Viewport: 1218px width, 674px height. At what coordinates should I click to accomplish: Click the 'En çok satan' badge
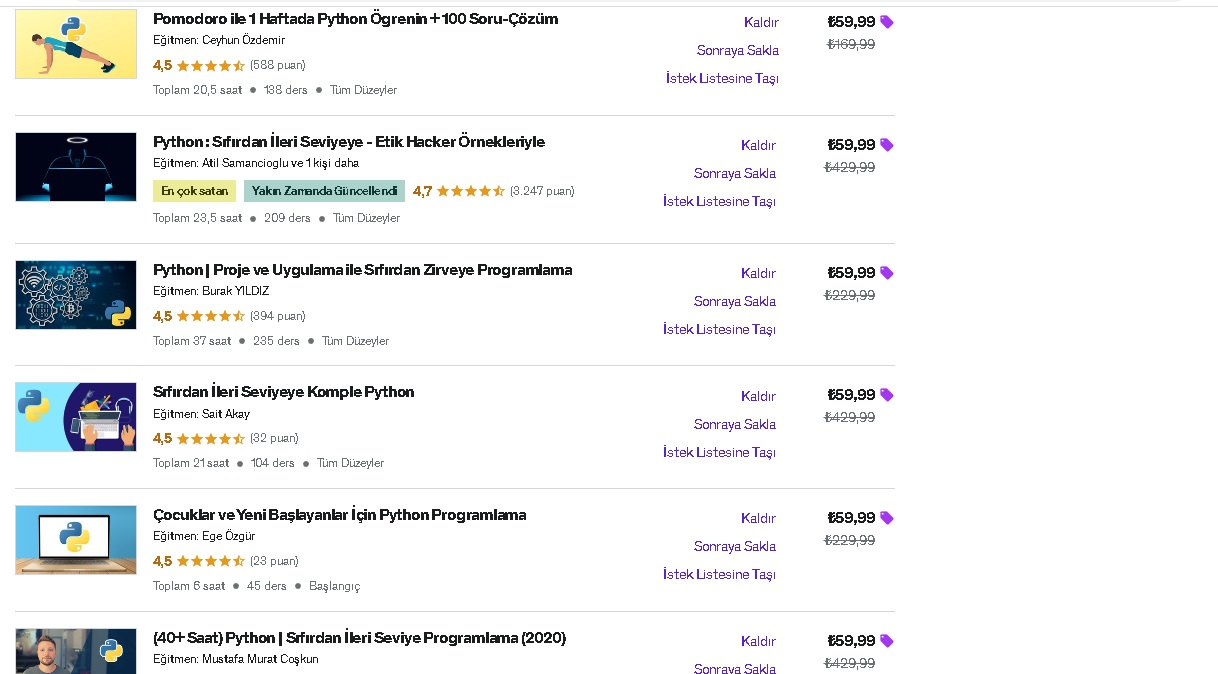[x=195, y=191]
